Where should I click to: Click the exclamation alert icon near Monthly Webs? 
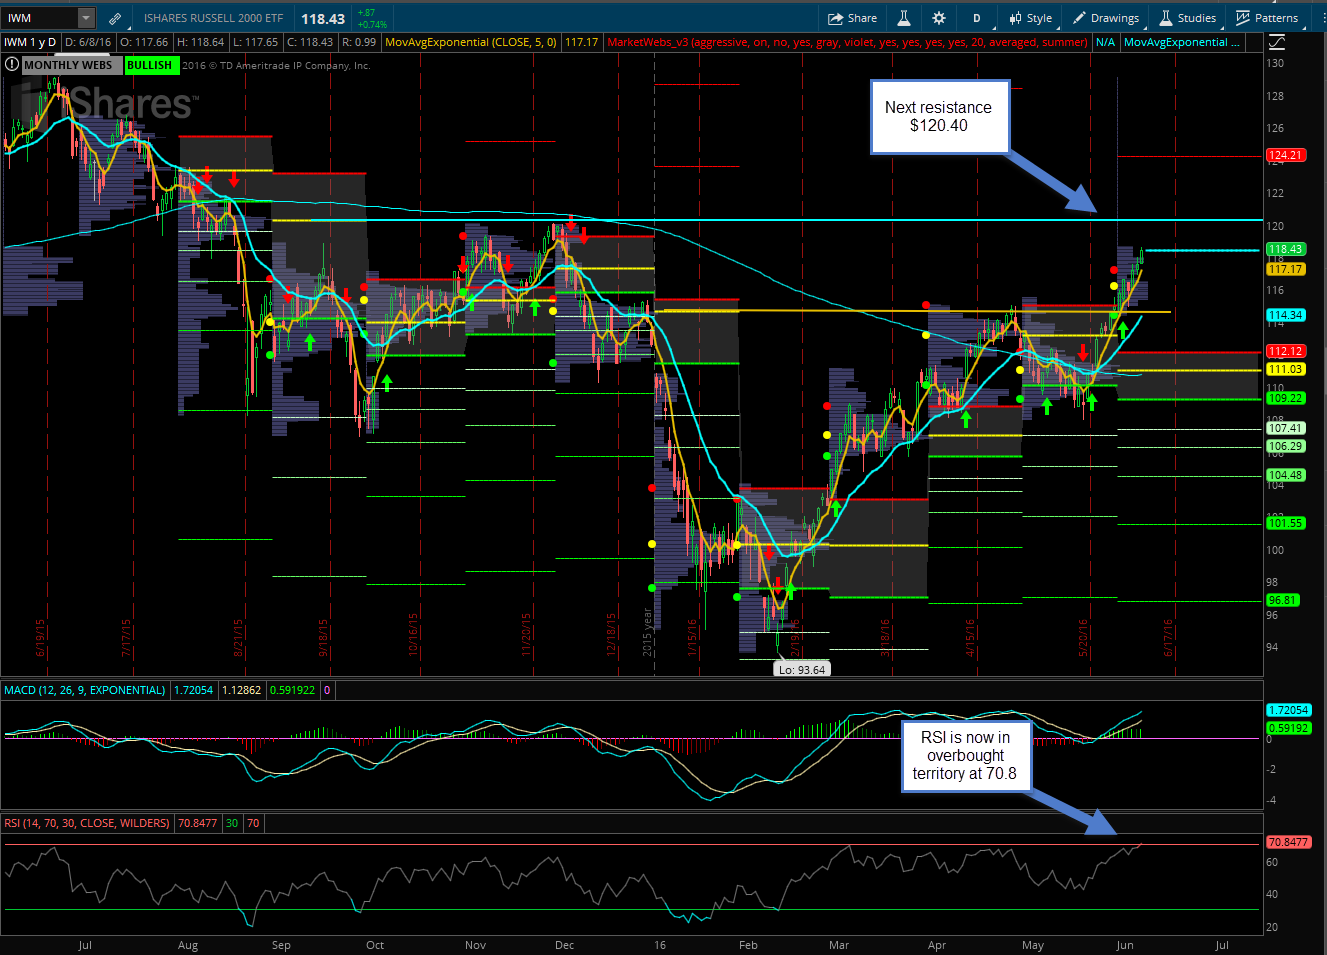point(12,65)
